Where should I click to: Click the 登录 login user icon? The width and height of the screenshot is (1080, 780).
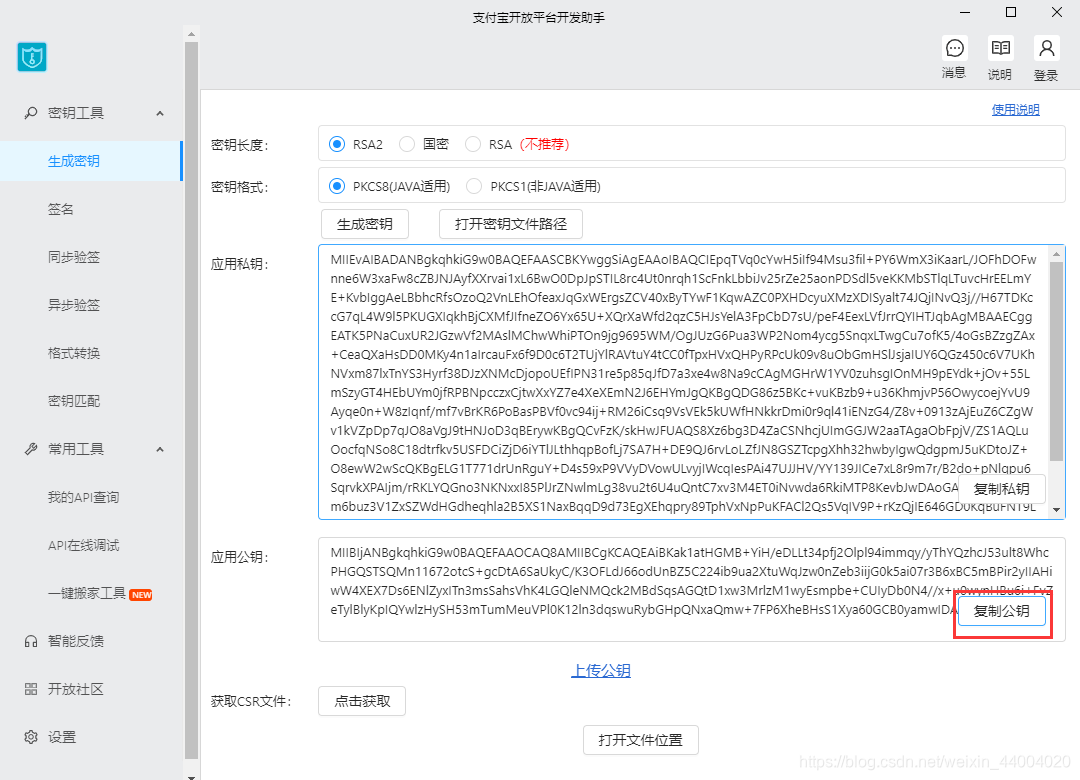(x=1046, y=48)
